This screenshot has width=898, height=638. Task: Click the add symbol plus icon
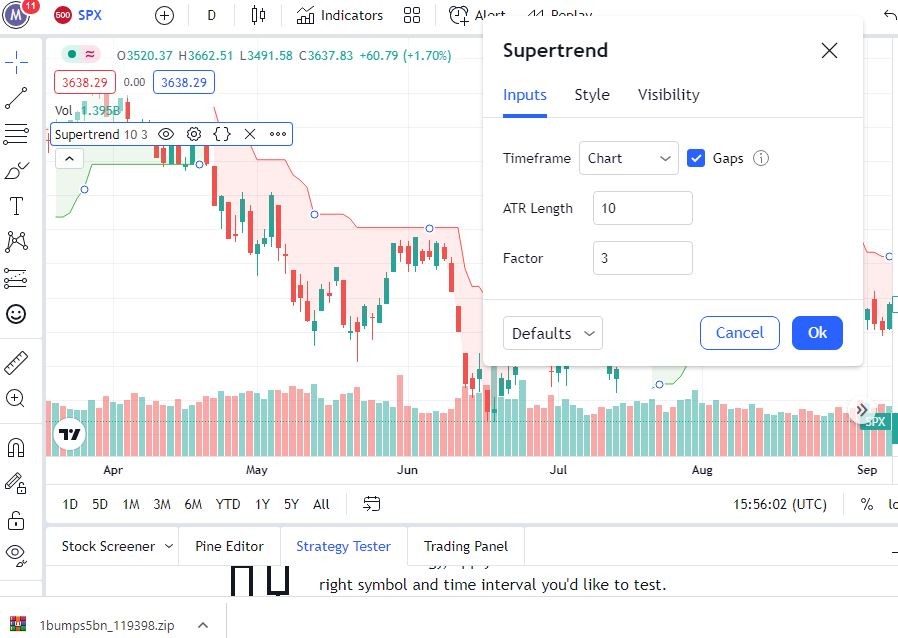(164, 15)
